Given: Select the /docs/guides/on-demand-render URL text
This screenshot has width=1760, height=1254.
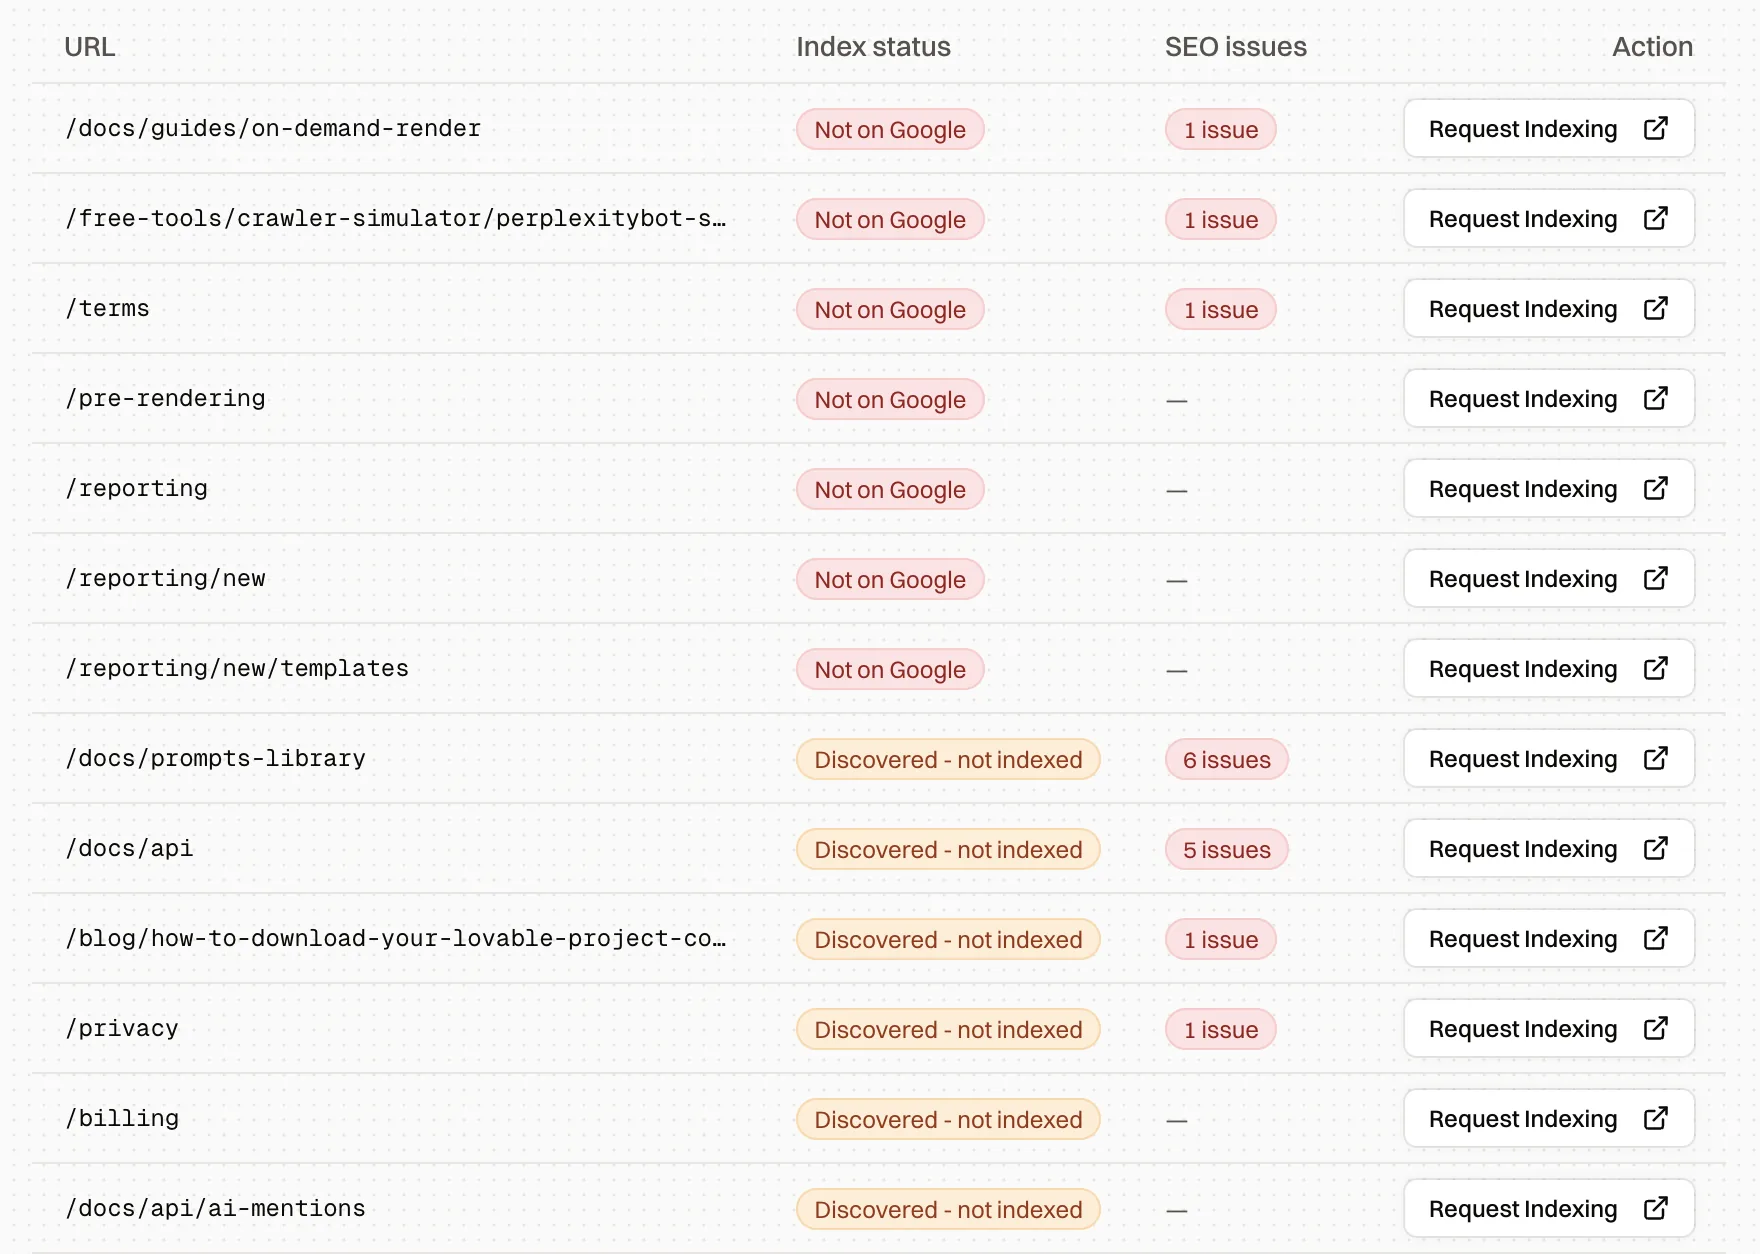Looking at the screenshot, I should (x=273, y=129).
